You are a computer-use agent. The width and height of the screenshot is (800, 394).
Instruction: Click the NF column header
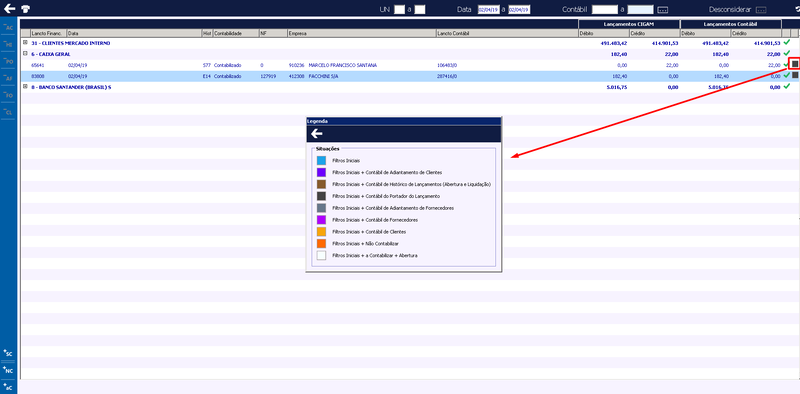coord(273,33)
